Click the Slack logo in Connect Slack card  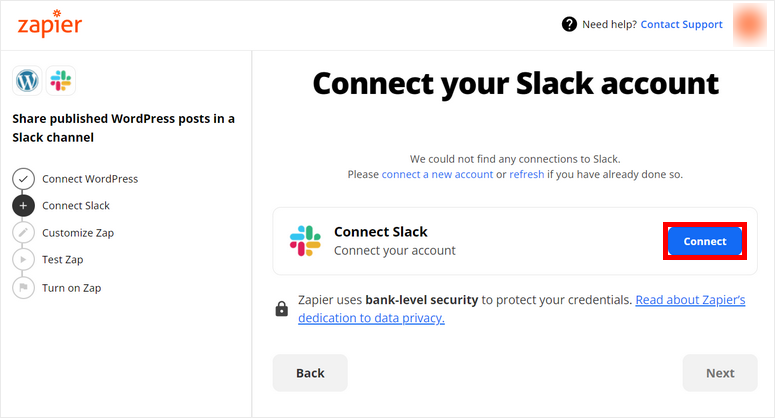[305, 241]
